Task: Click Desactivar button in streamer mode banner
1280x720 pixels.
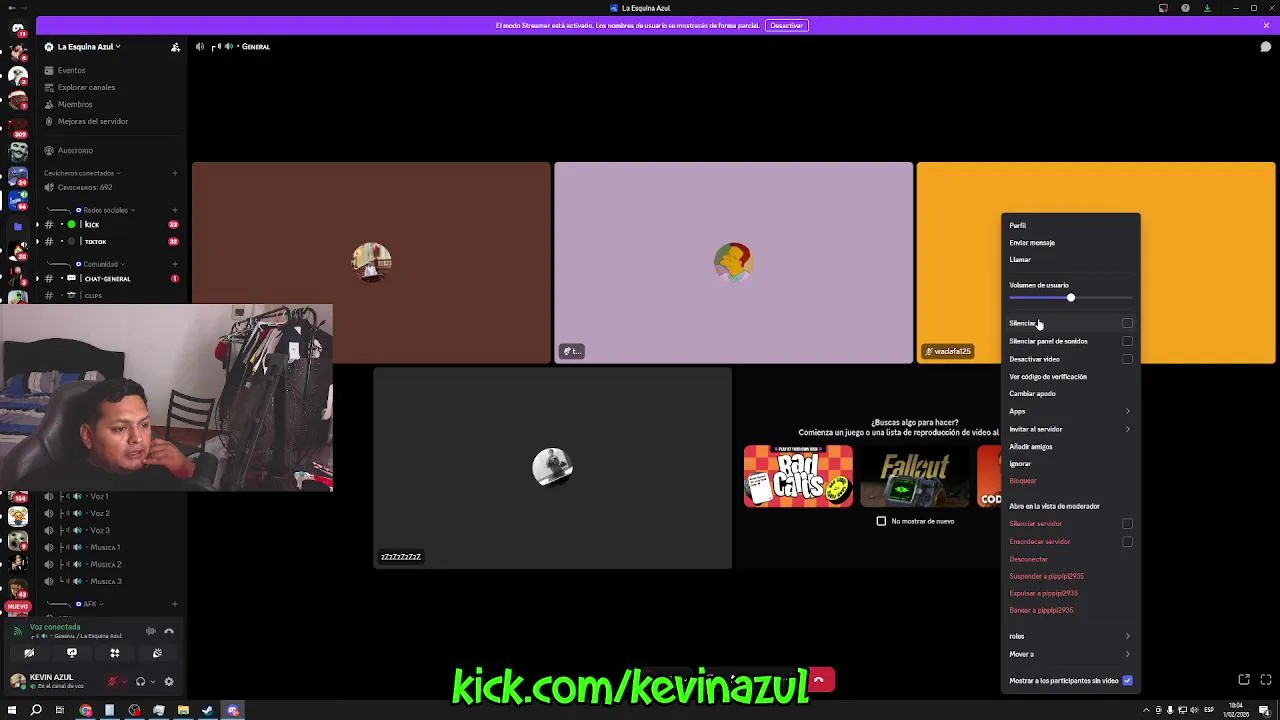Action: tap(786, 25)
